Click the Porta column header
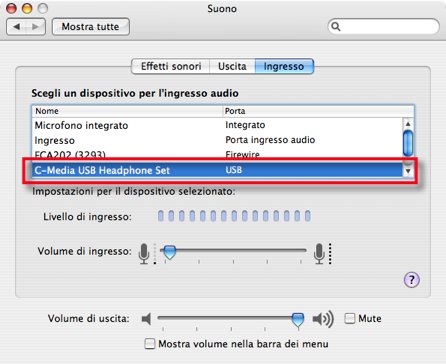This screenshot has width=446, height=364. pyautogui.click(x=318, y=111)
